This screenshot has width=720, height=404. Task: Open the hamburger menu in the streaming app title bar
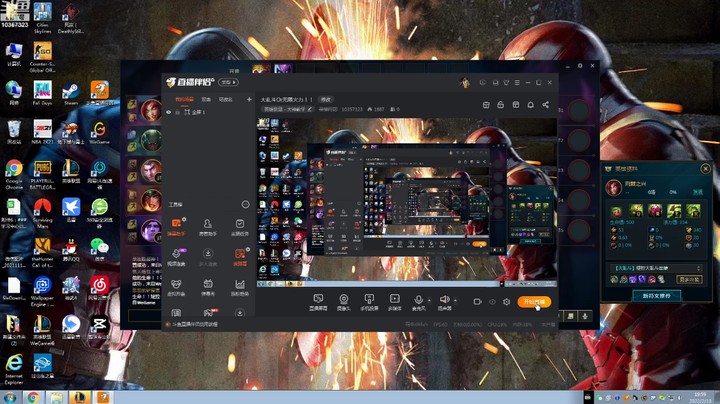coord(517,83)
